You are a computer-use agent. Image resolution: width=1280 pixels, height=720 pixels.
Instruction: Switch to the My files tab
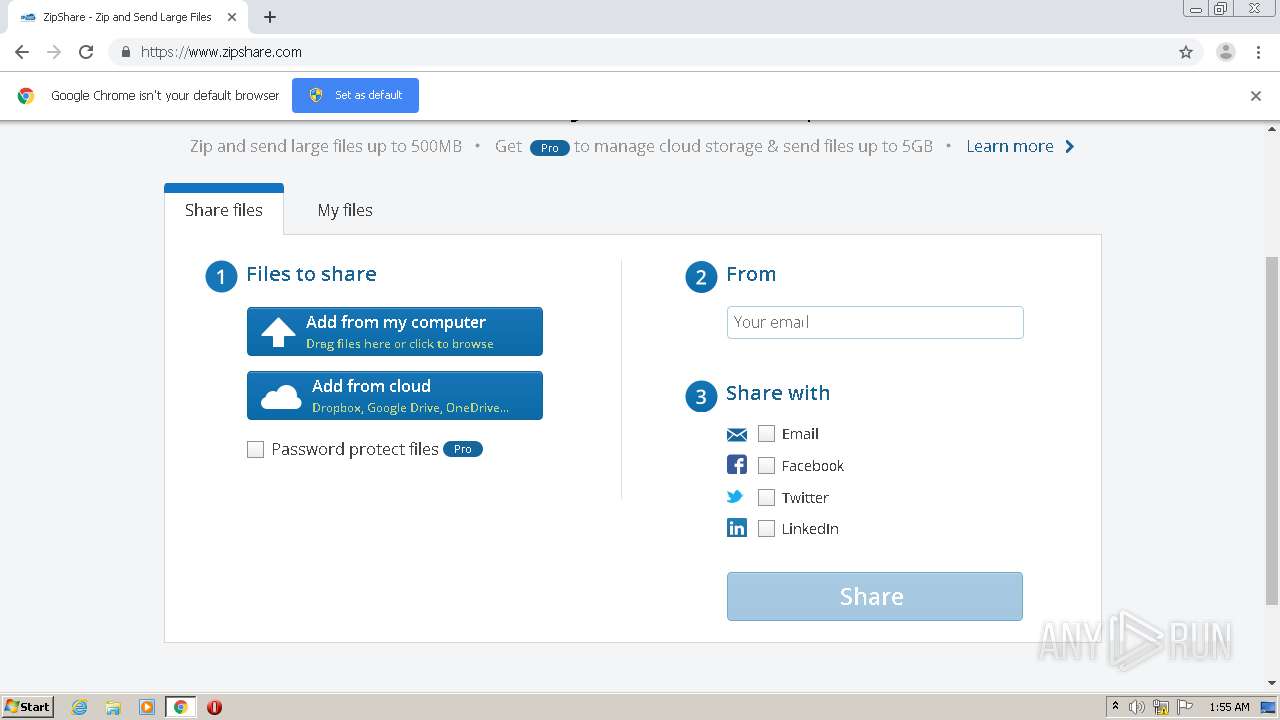pos(345,210)
